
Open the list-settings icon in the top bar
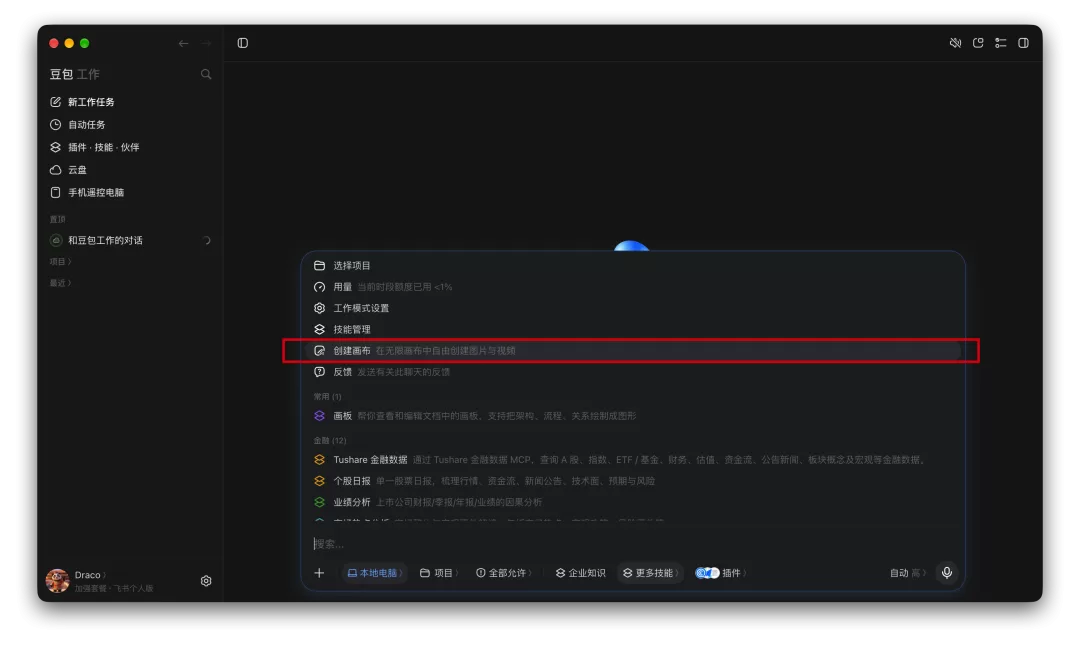pos(1001,43)
